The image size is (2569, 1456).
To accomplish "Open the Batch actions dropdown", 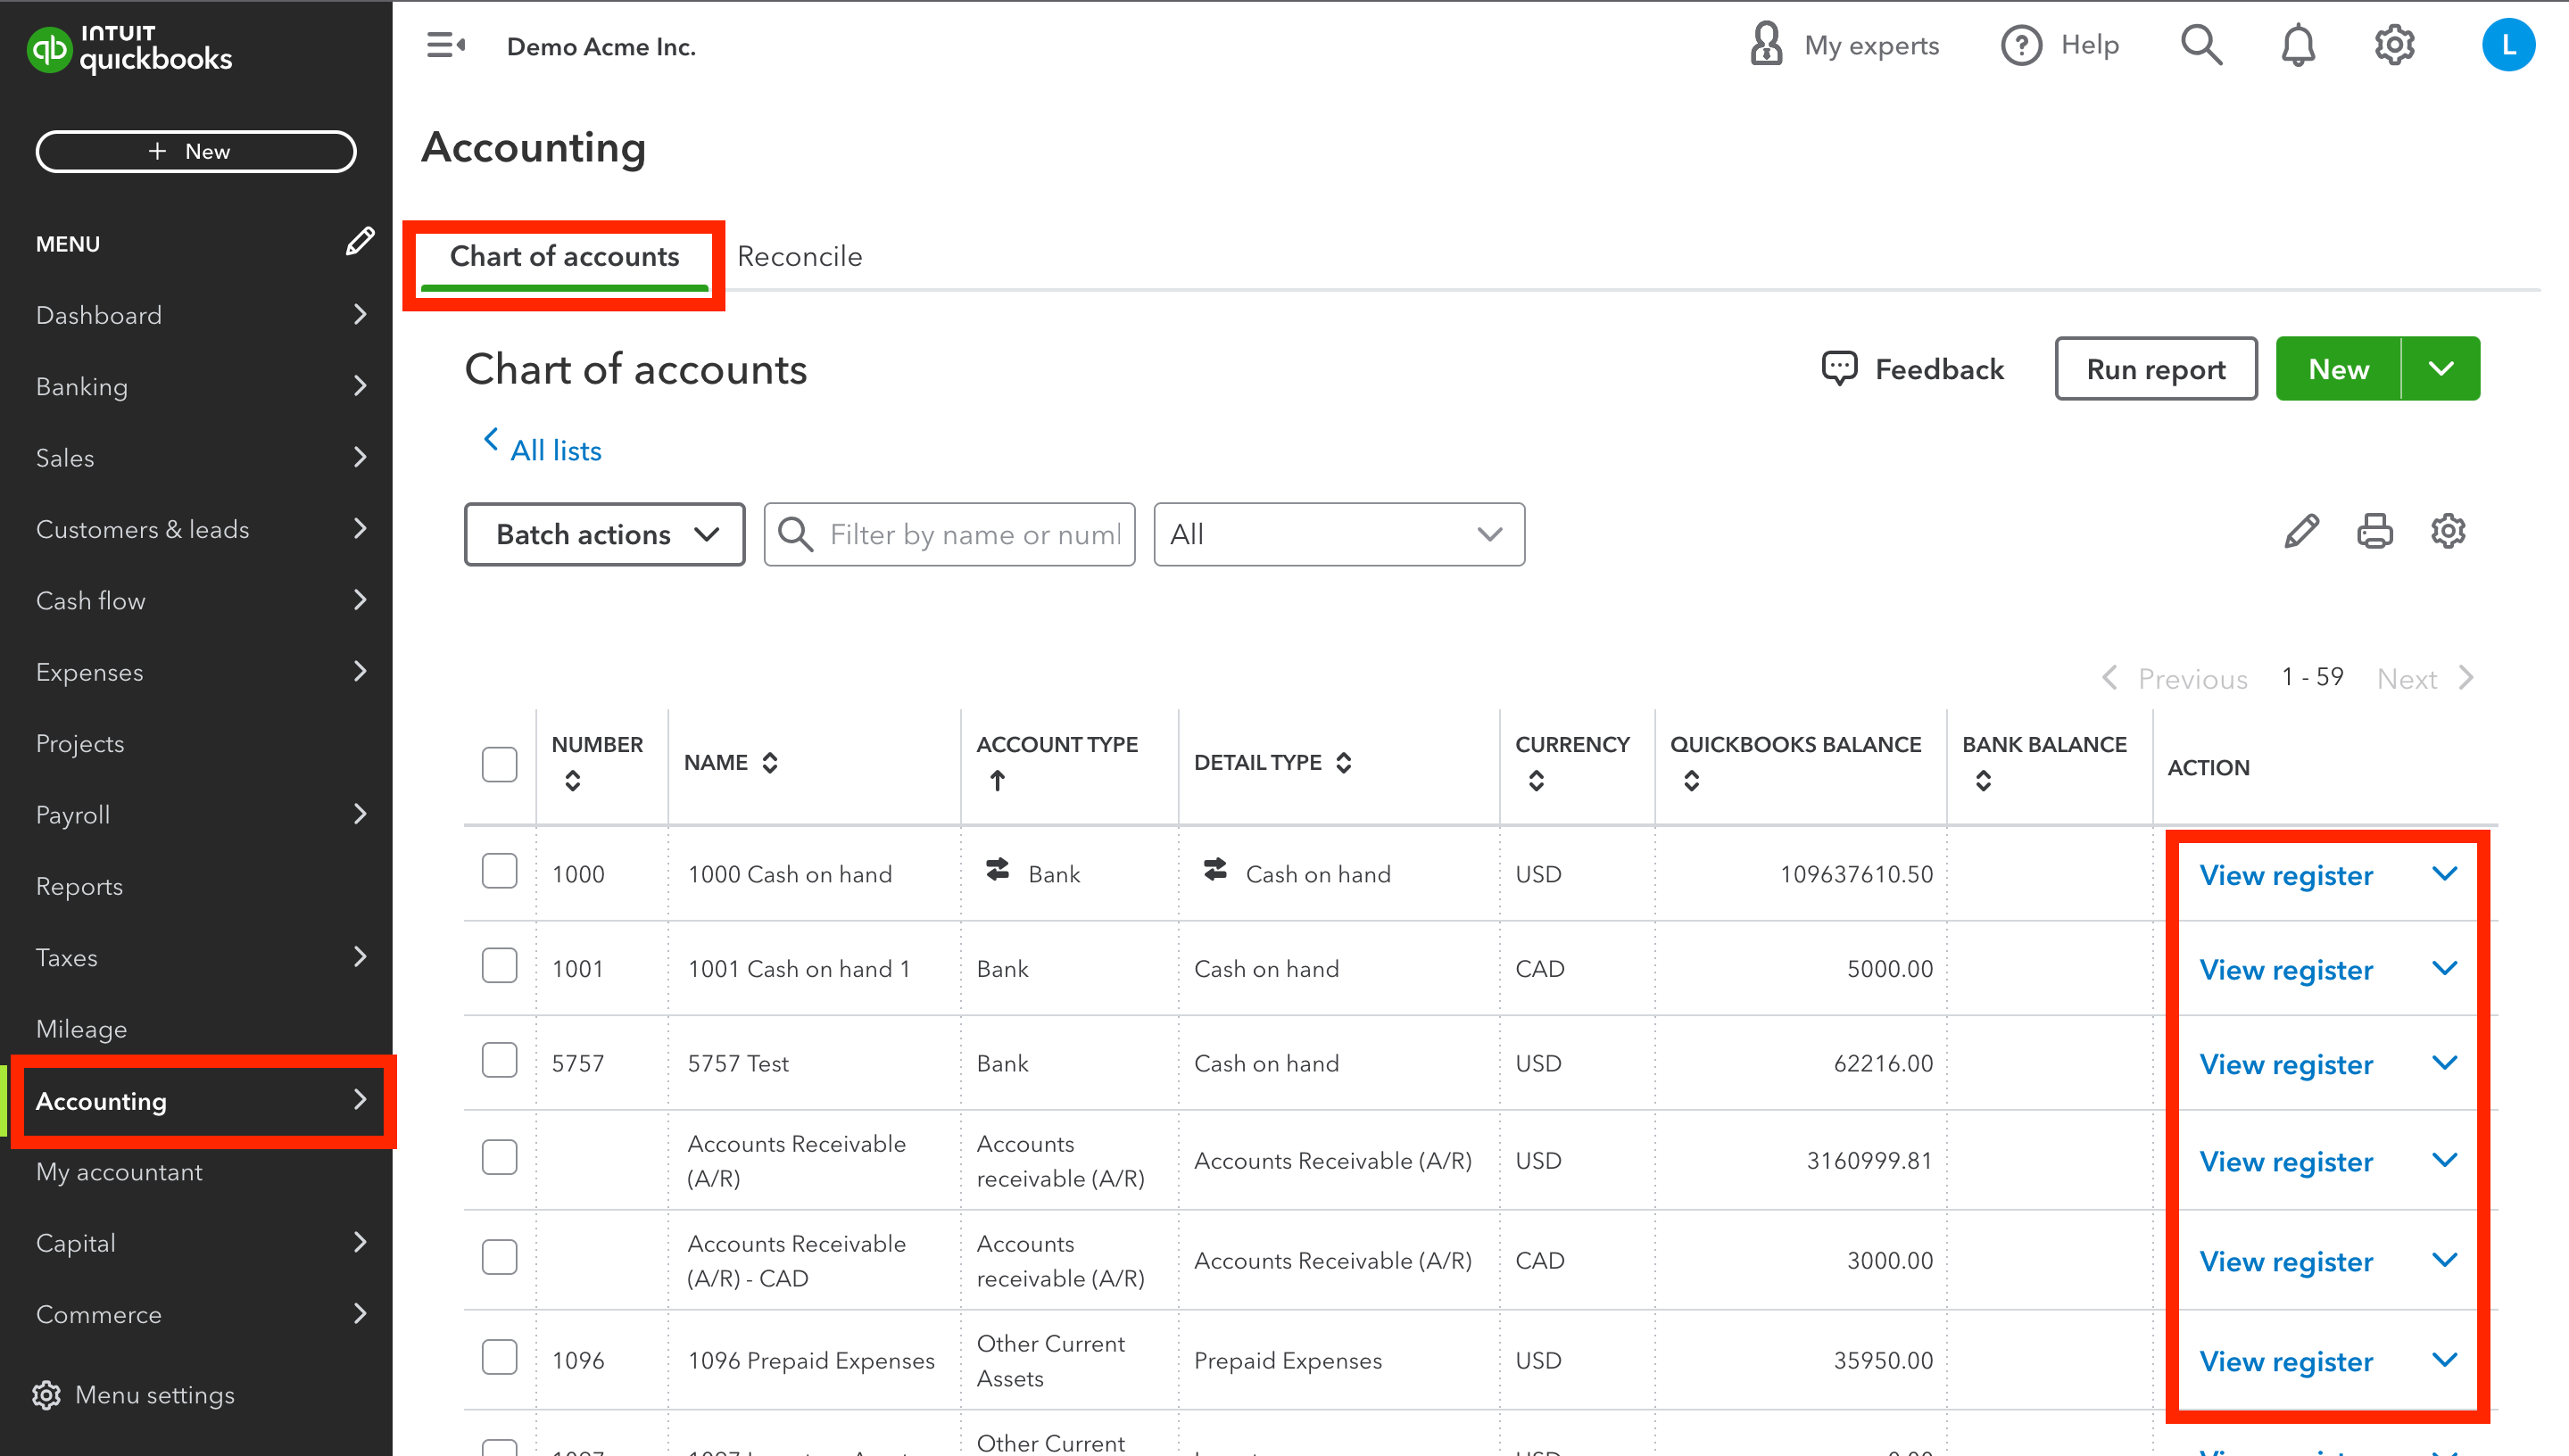I will [604, 535].
